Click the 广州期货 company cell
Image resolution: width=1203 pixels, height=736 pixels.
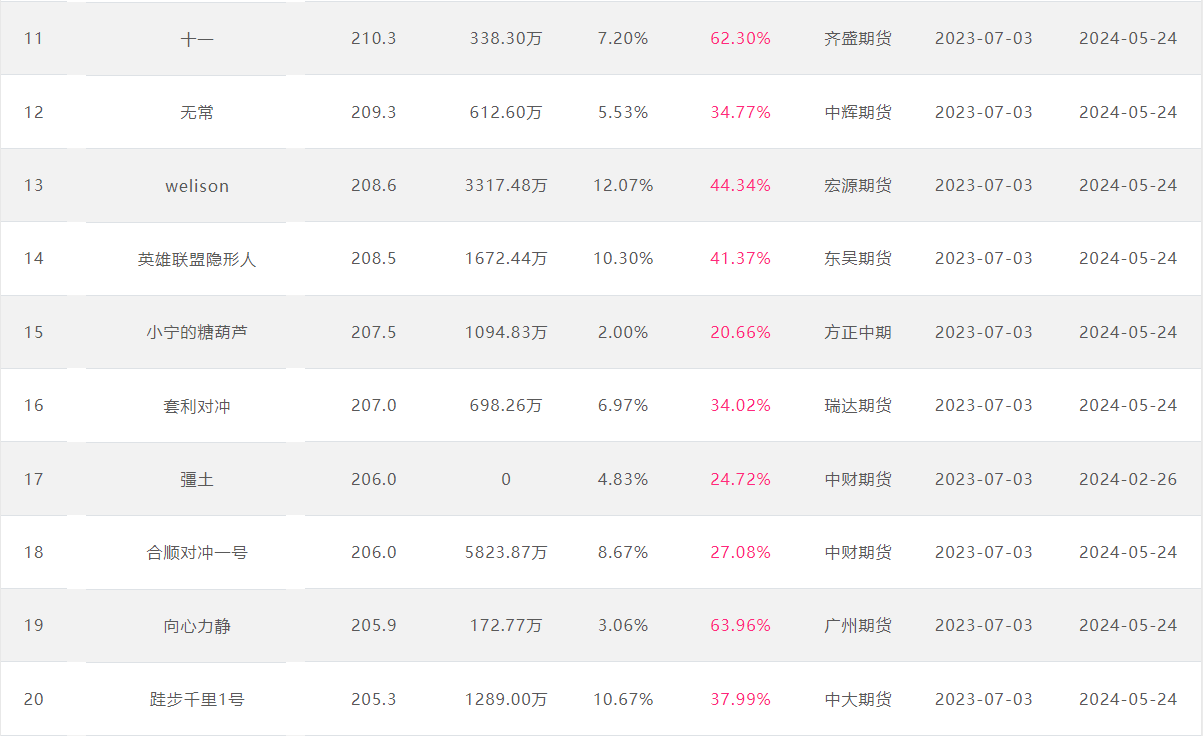coord(858,626)
